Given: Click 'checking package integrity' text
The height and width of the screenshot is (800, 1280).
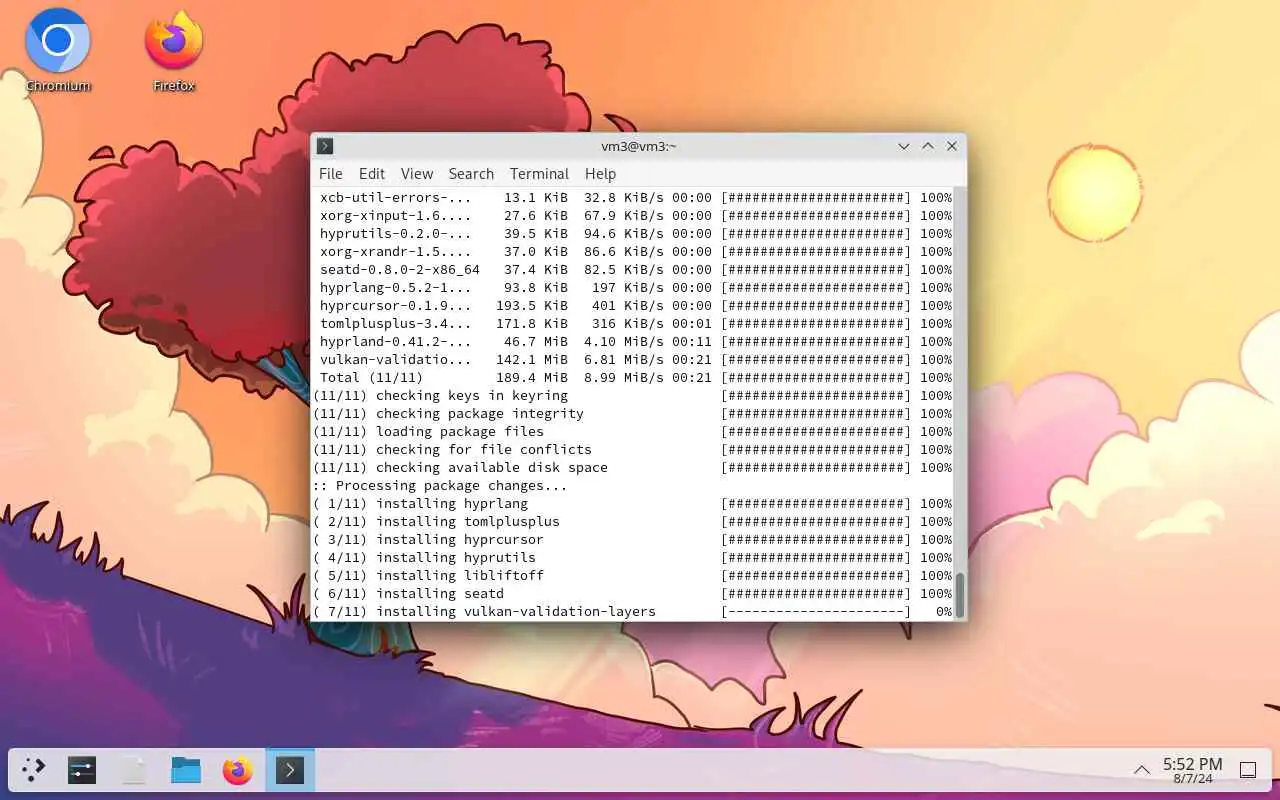Looking at the screenshot, I should [480, 413].
